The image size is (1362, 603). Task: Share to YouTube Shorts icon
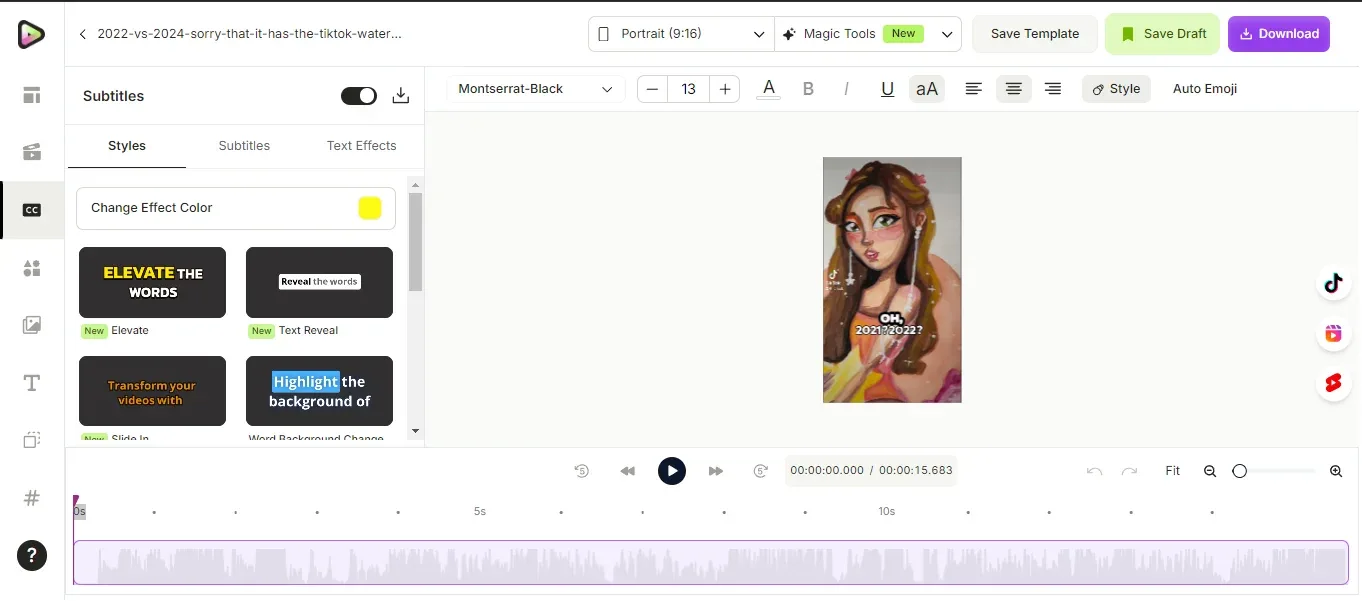click(x=1333, y=383)
